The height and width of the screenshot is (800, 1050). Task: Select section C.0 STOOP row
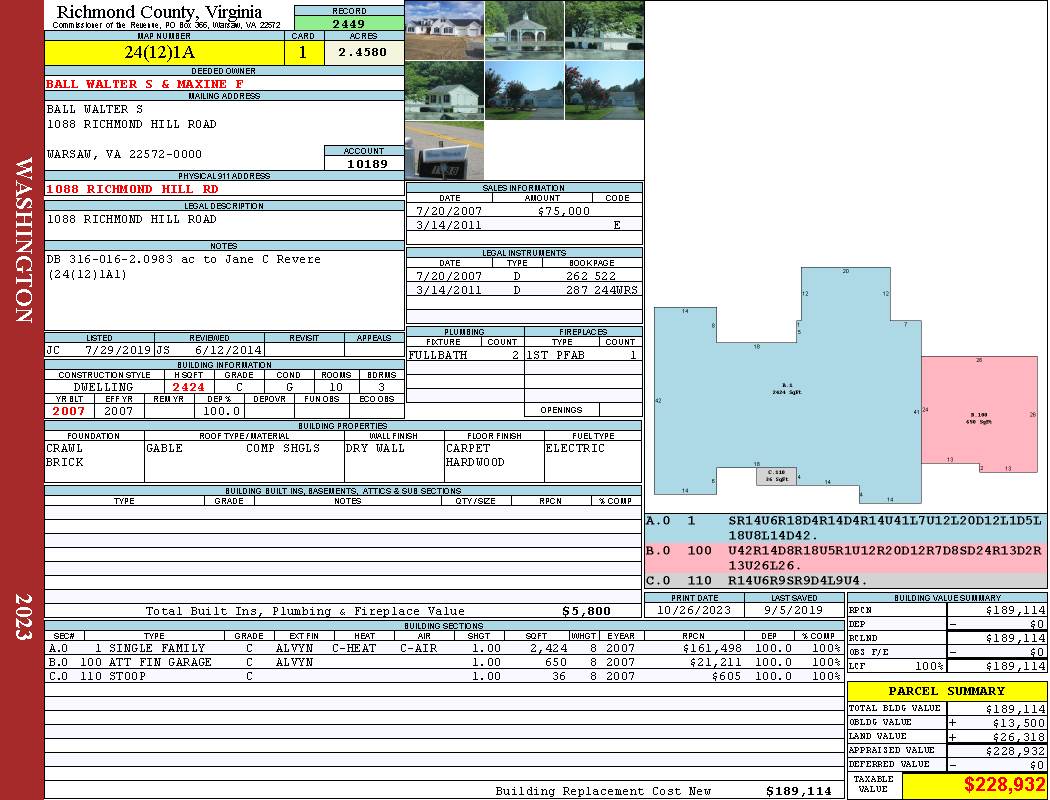tap(444, 676)
